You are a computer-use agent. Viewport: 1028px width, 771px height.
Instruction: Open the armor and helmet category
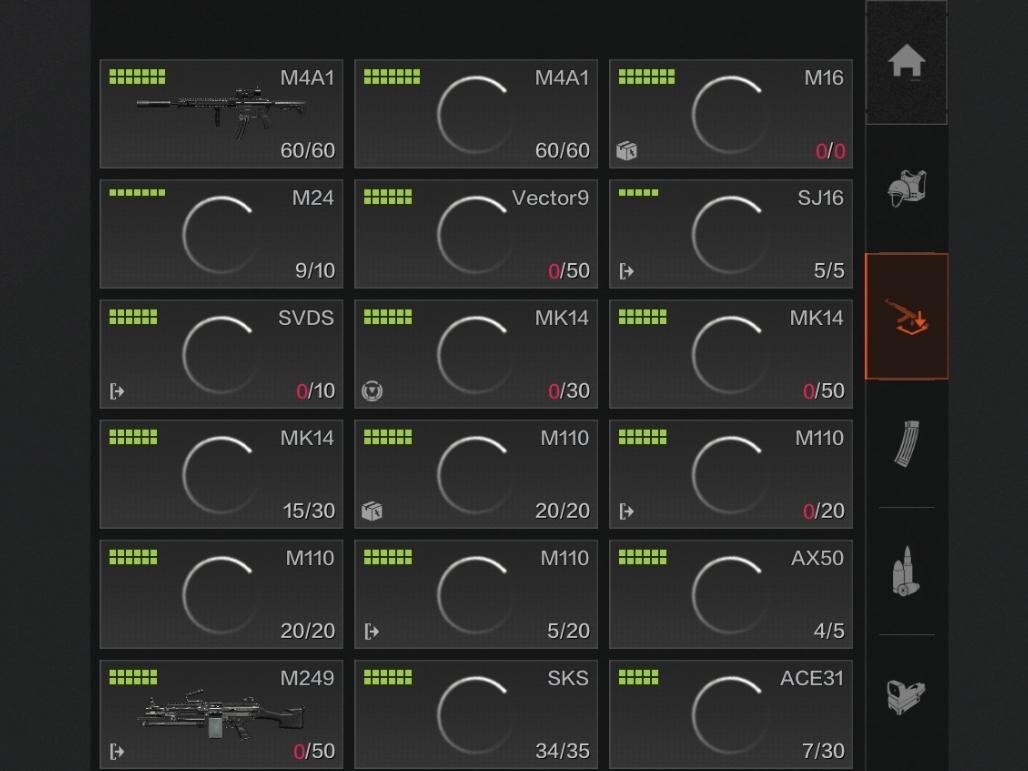click(x=906, y=189)
